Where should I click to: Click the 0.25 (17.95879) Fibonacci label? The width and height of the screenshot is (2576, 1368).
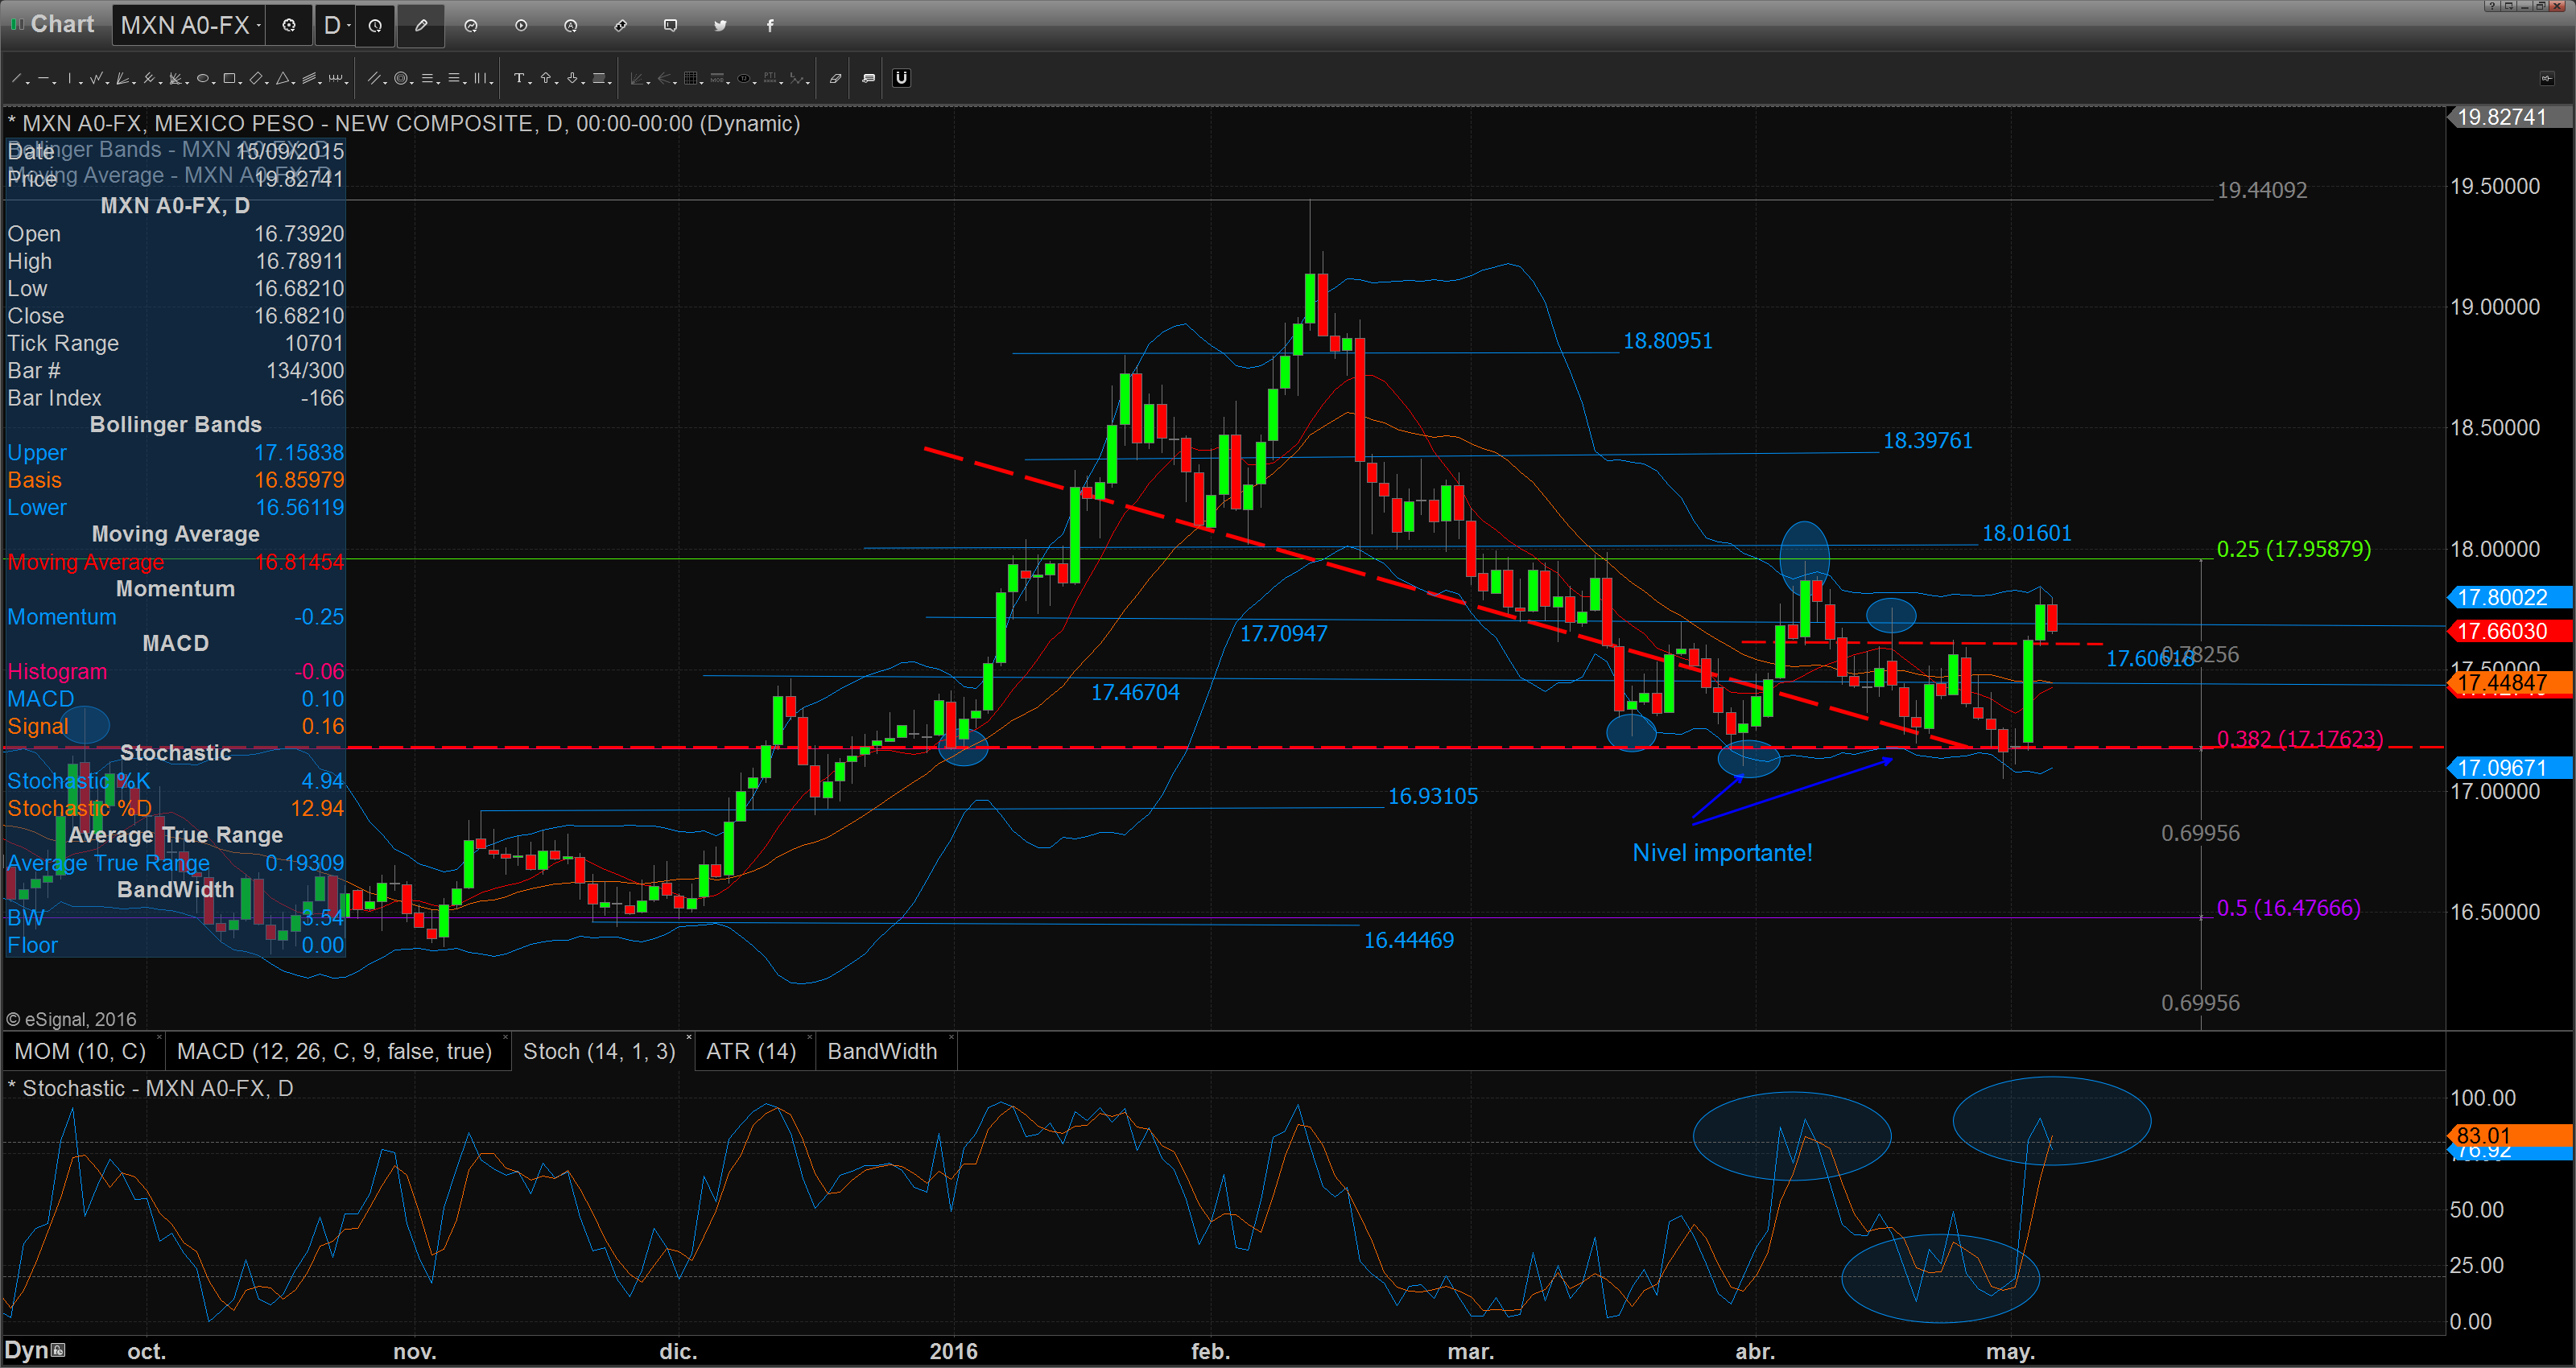click(2293, 549)
